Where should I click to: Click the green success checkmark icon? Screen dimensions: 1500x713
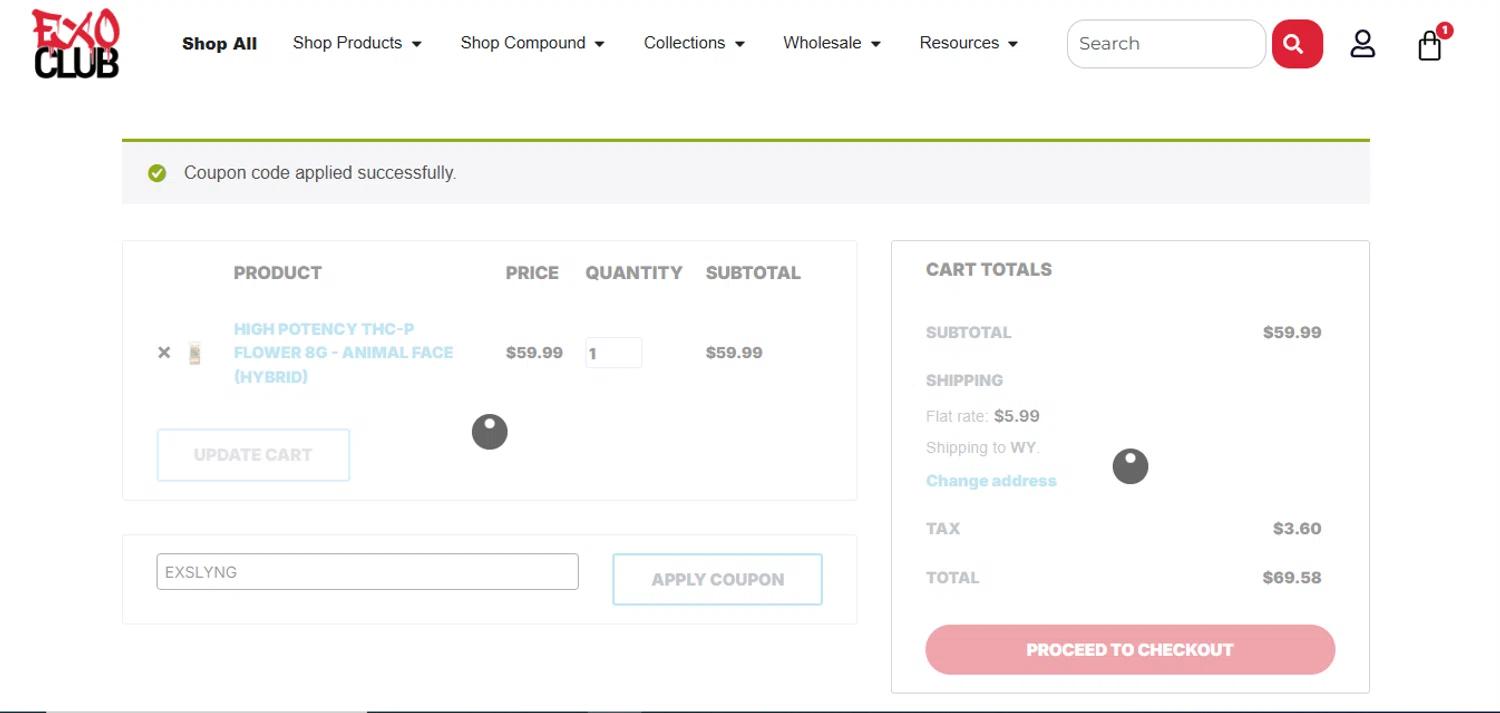point(157,173)
